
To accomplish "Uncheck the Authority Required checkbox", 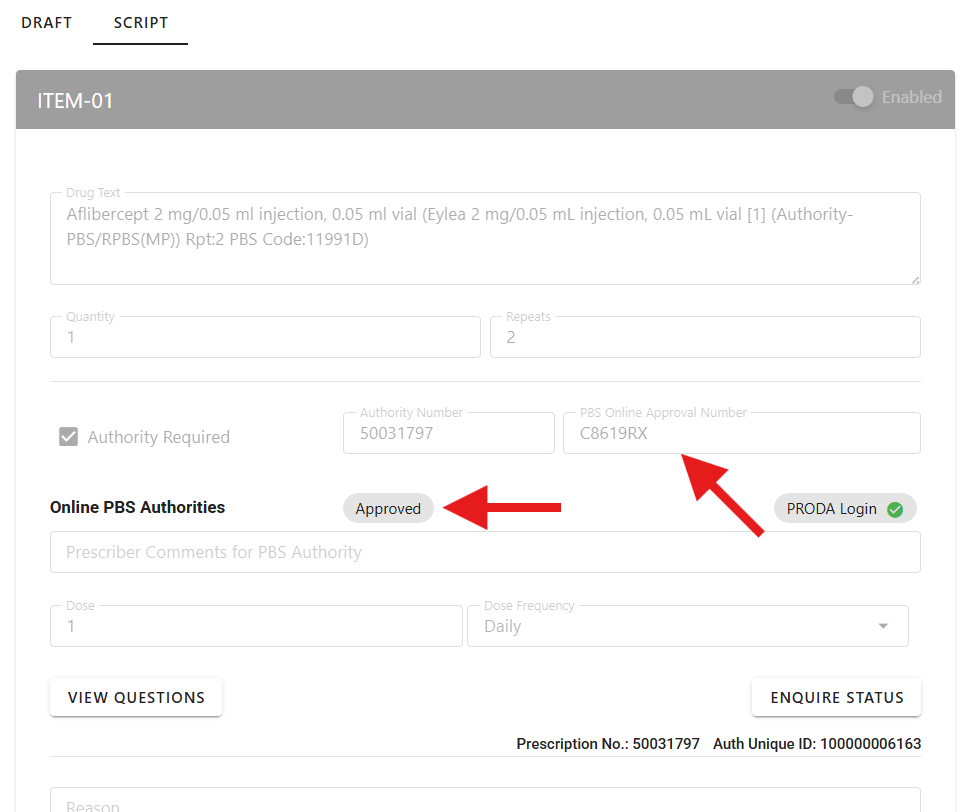I will point(68,437).
